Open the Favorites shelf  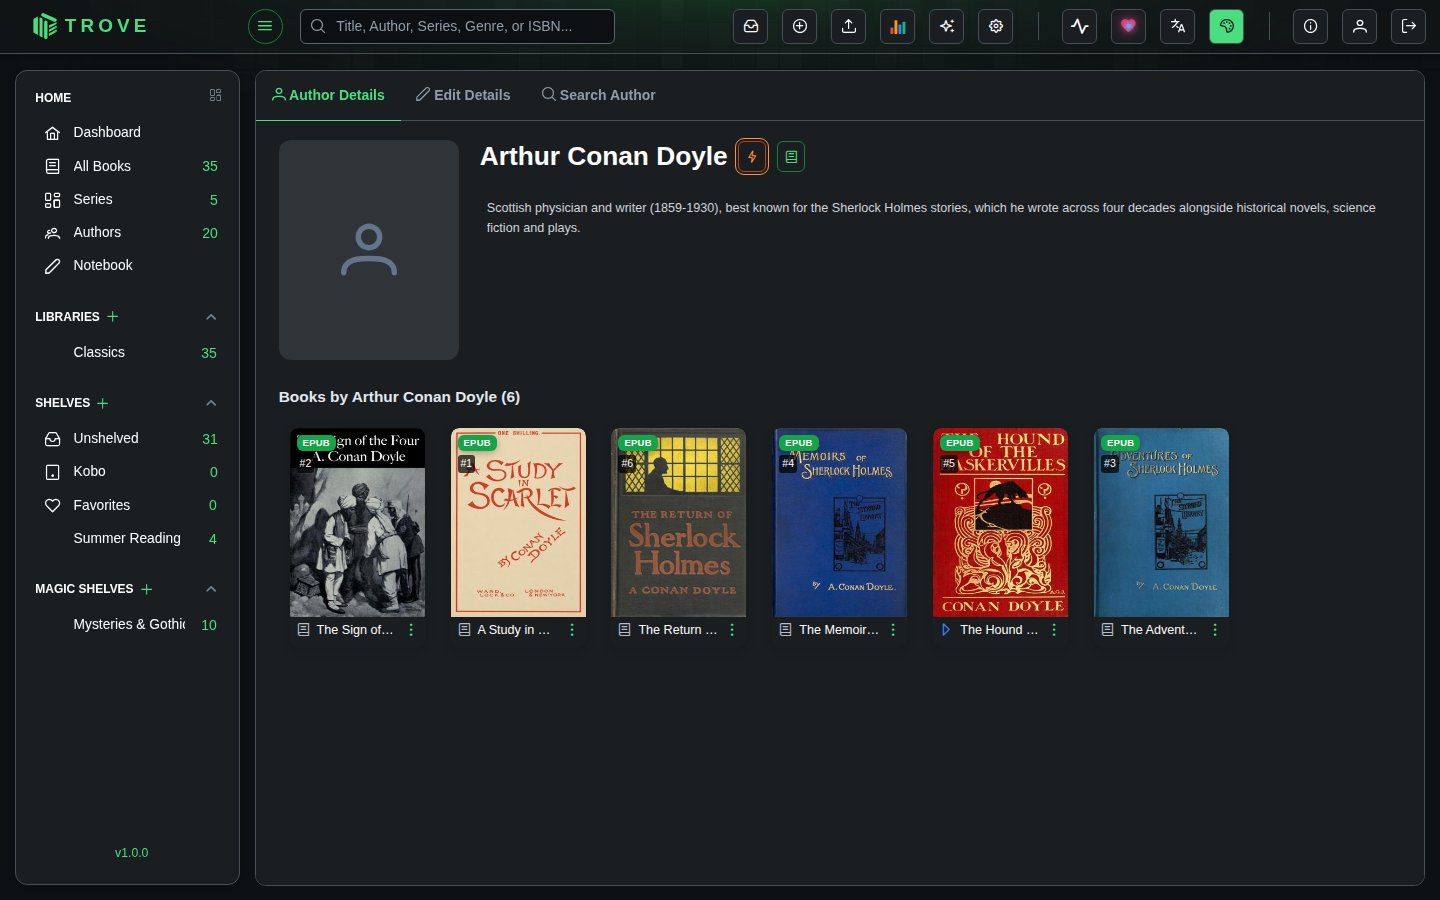[x=127, y=505]
